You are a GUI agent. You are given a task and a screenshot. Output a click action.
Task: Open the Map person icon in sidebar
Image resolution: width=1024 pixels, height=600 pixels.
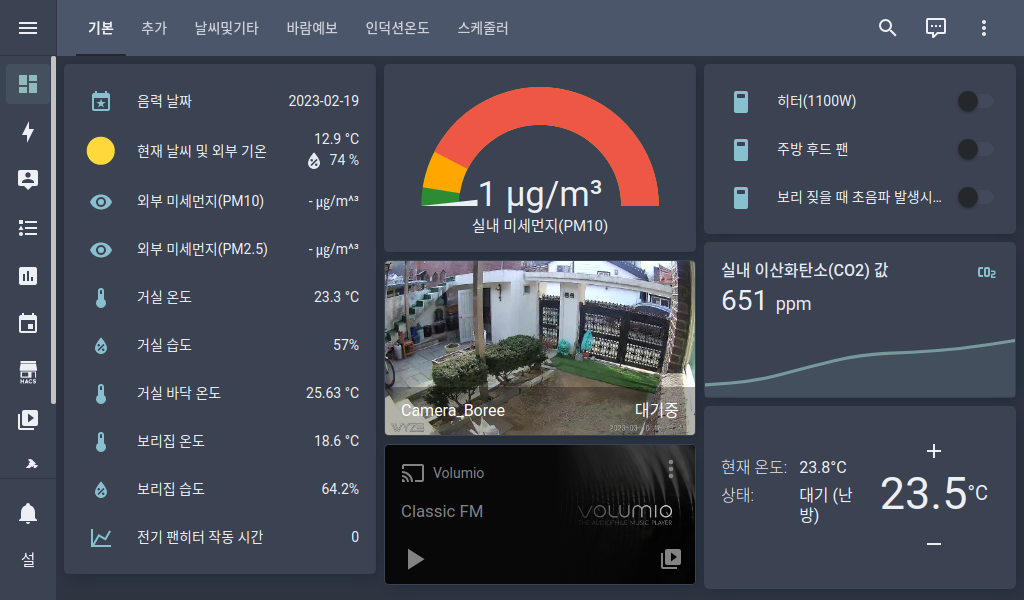tap(27, 180)
